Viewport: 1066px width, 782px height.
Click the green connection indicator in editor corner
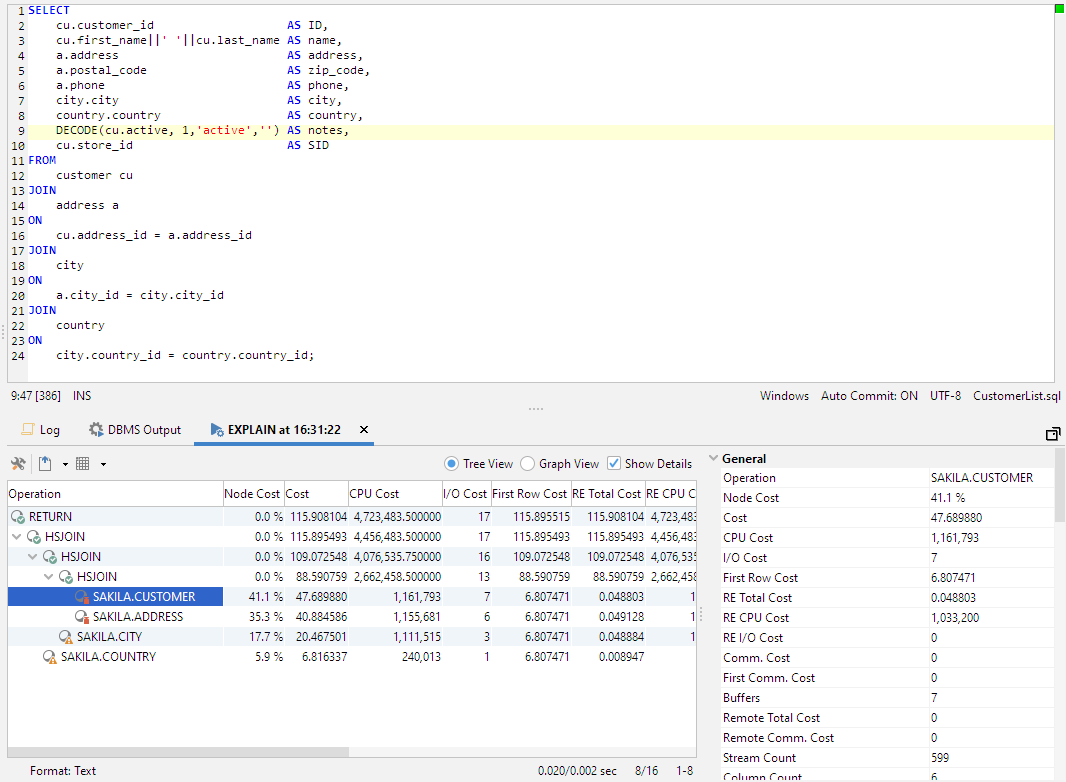1058,8
